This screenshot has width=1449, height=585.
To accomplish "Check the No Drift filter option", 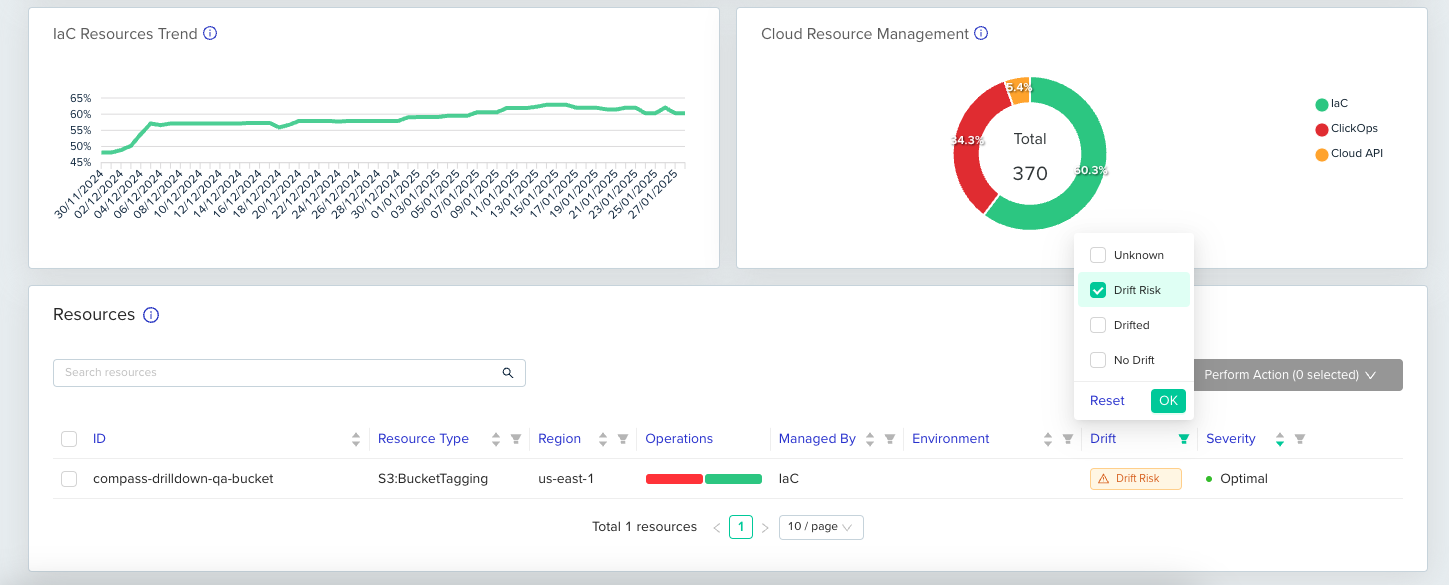I will click(x=1098, y=360).
